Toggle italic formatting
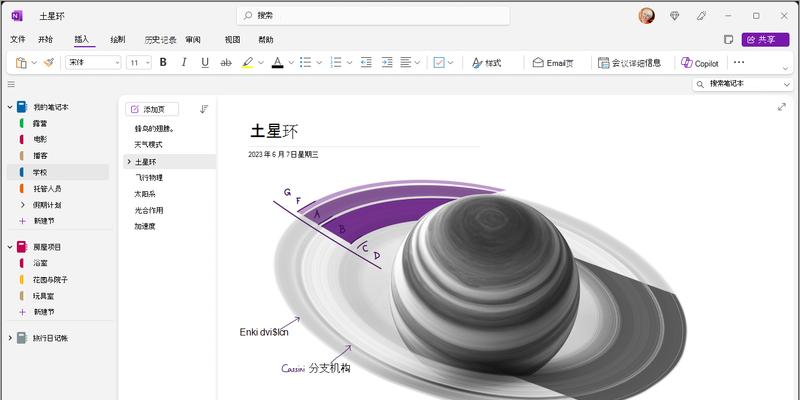 184,63
